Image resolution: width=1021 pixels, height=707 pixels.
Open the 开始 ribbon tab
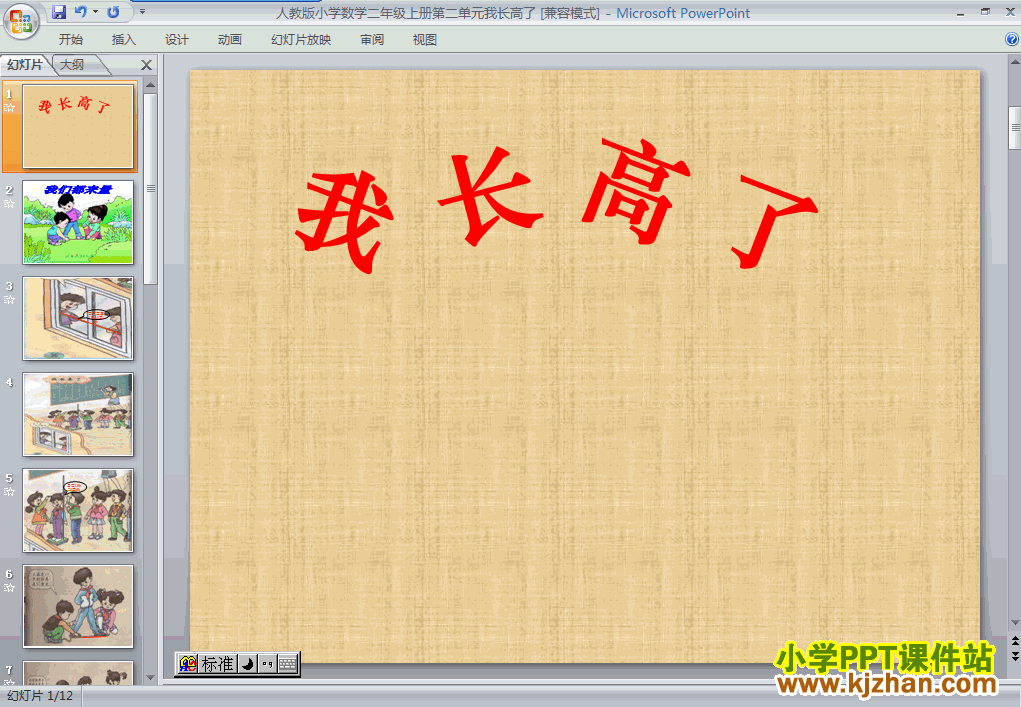[x=70, y=40]
